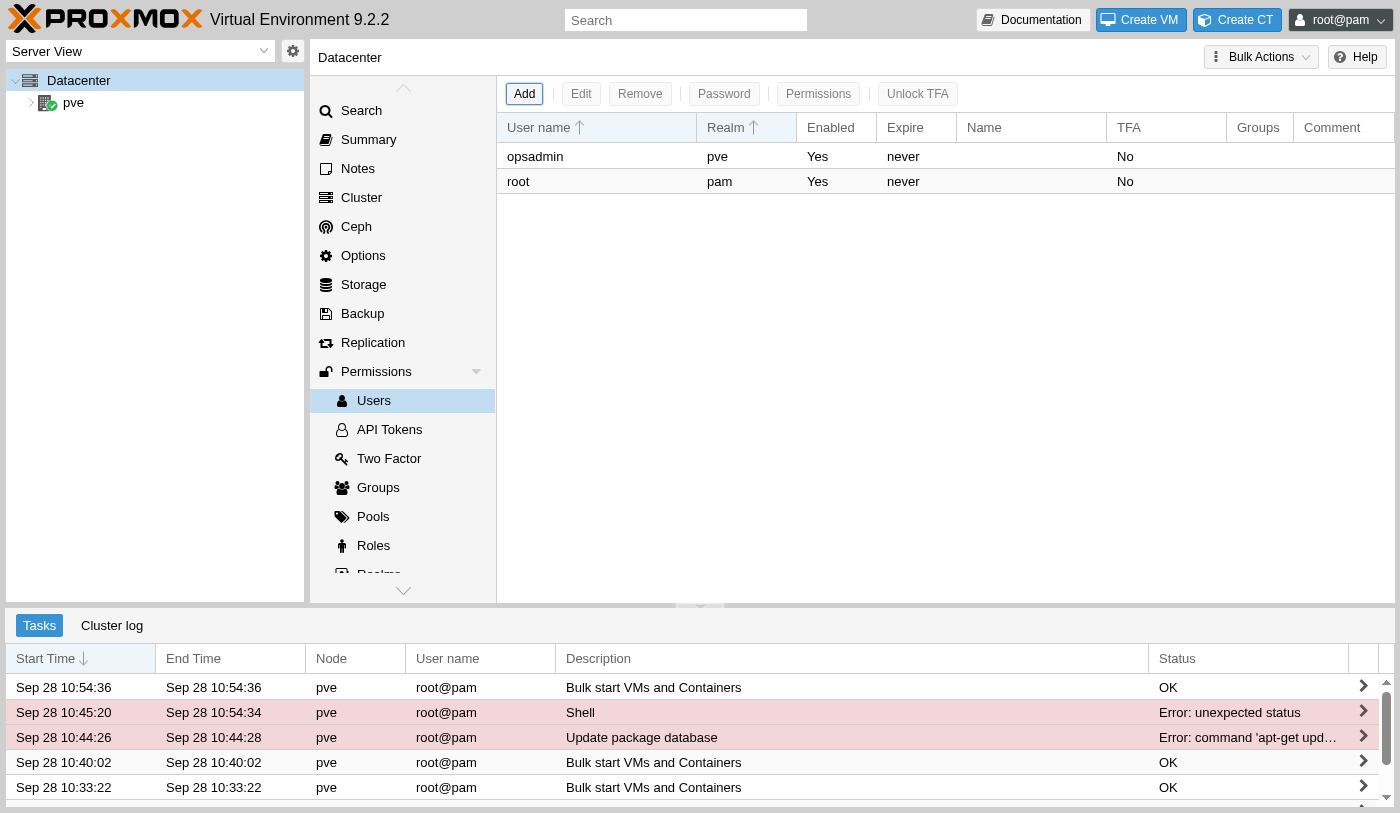Focus the top Search field
1400x813 pixels.
pos(686,20)
